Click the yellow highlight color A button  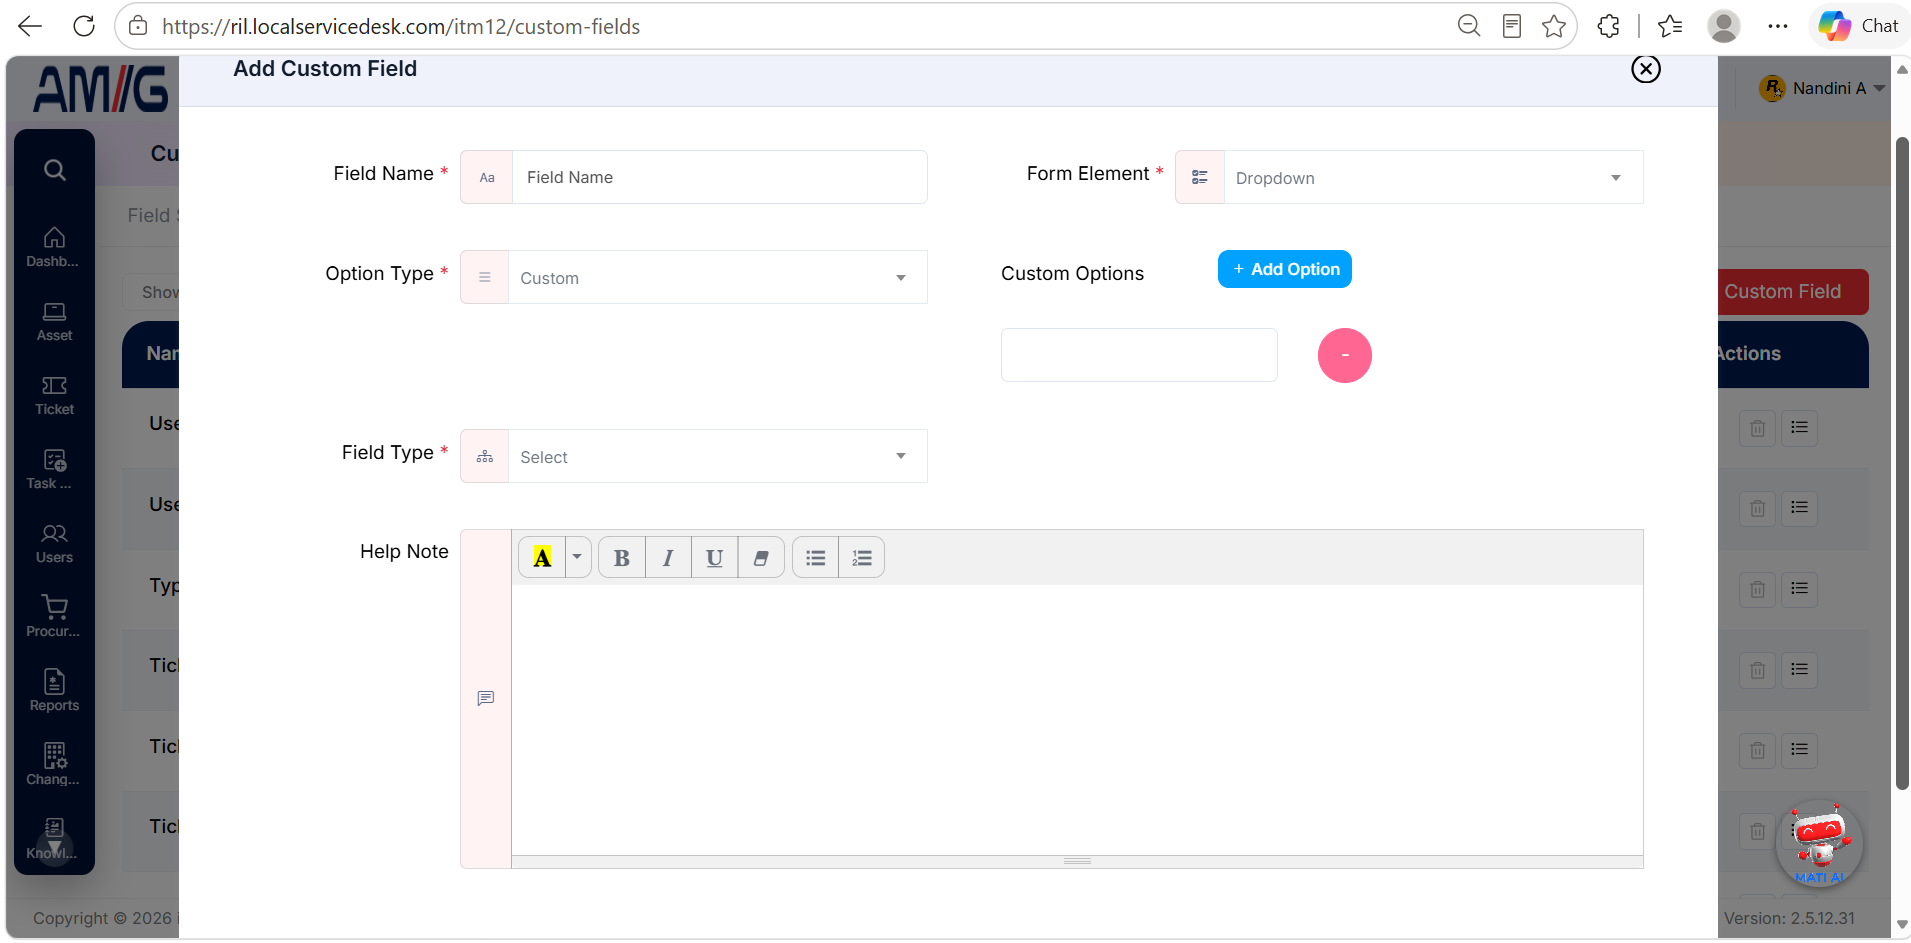[x=542, y=558]
